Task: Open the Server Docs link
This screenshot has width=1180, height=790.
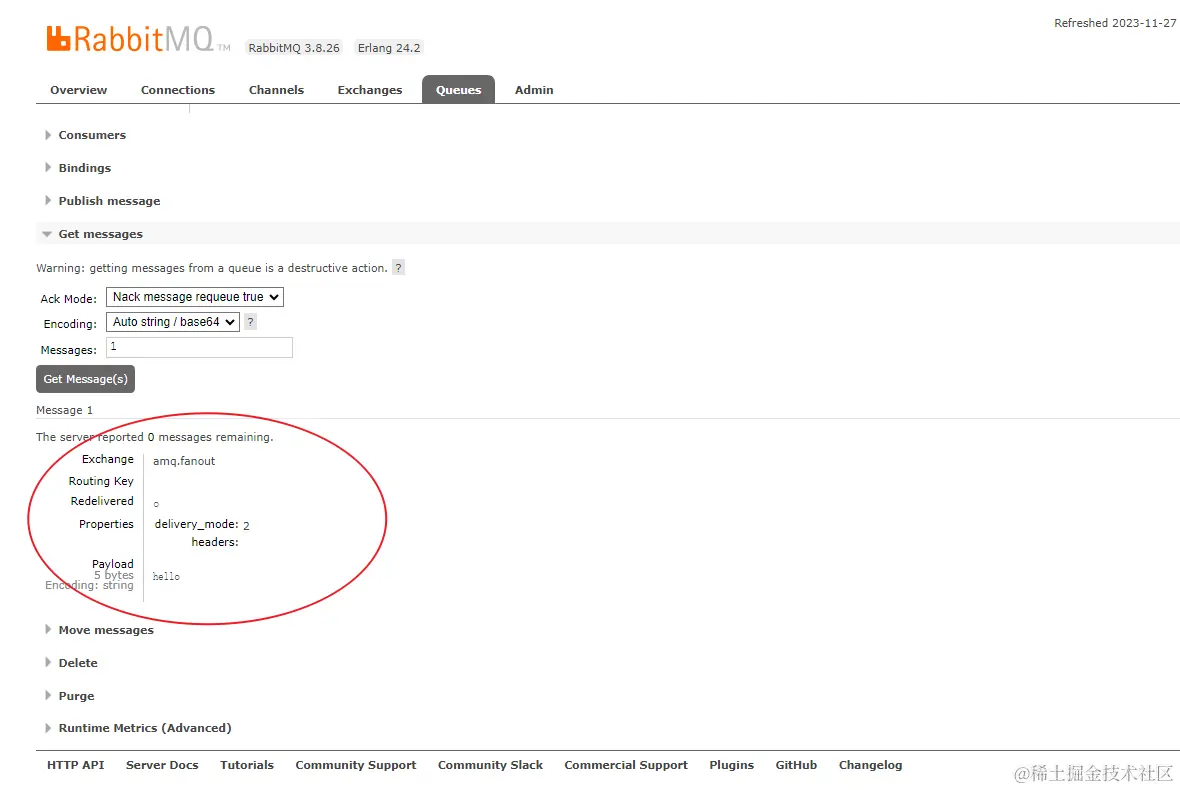Action: point(162,765)
